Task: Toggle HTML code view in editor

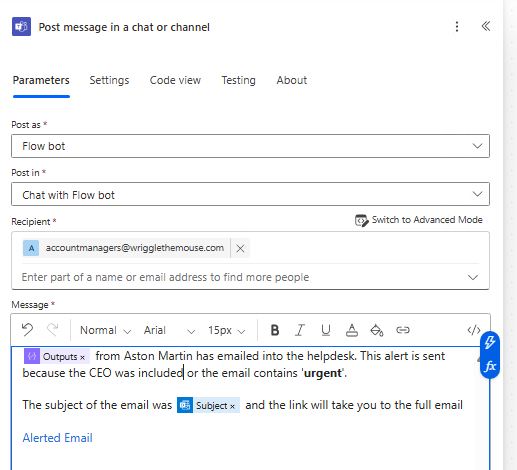Action: (474, 330)
